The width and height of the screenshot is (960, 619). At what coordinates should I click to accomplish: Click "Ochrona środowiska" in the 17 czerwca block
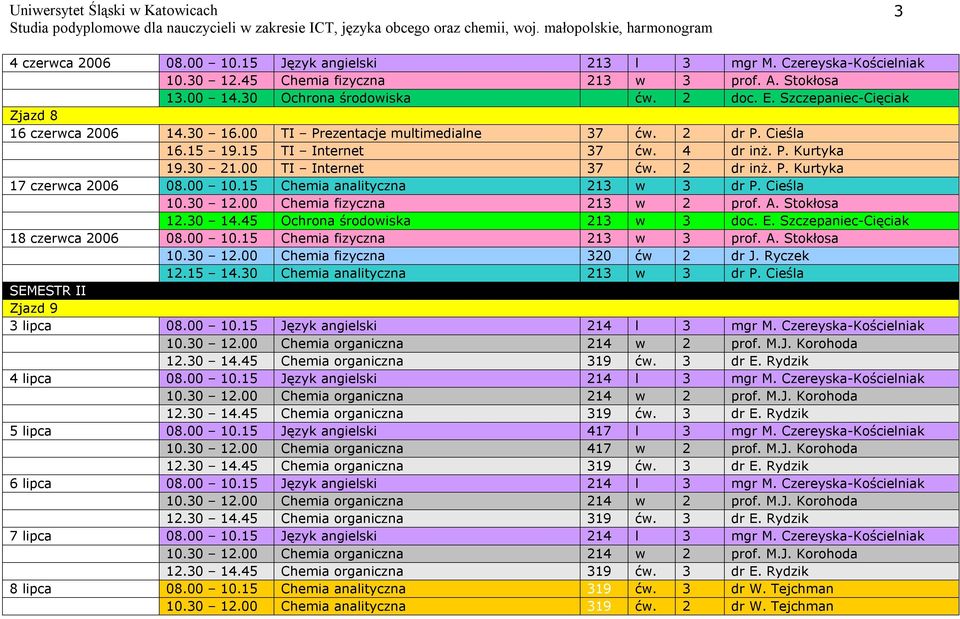(x=345, y=221)
